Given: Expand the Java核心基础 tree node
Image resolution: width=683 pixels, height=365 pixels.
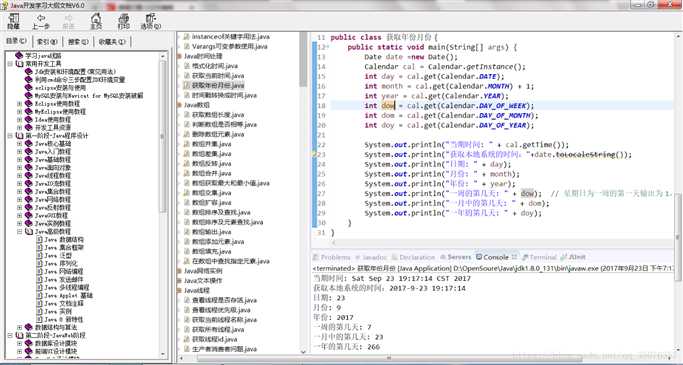Looking at the screenshot, I should click(19, 143).
